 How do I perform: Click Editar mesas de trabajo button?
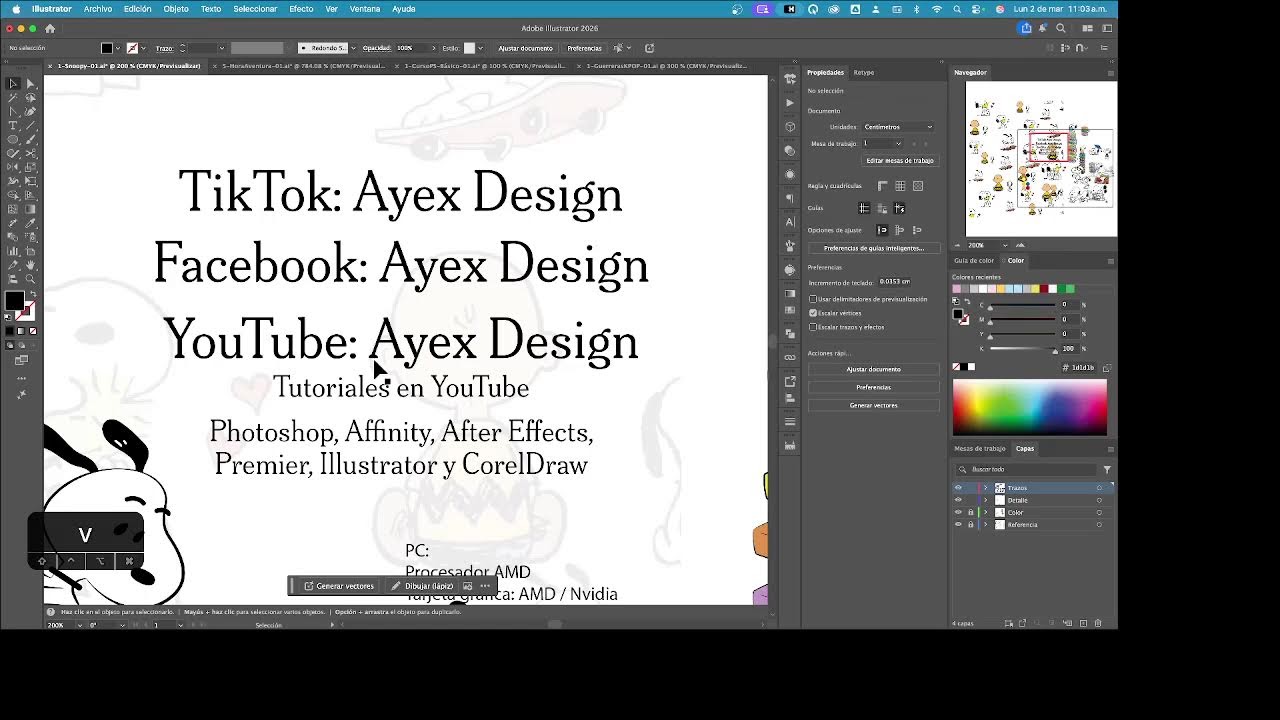pyautogui.click(x=900, y=161)
